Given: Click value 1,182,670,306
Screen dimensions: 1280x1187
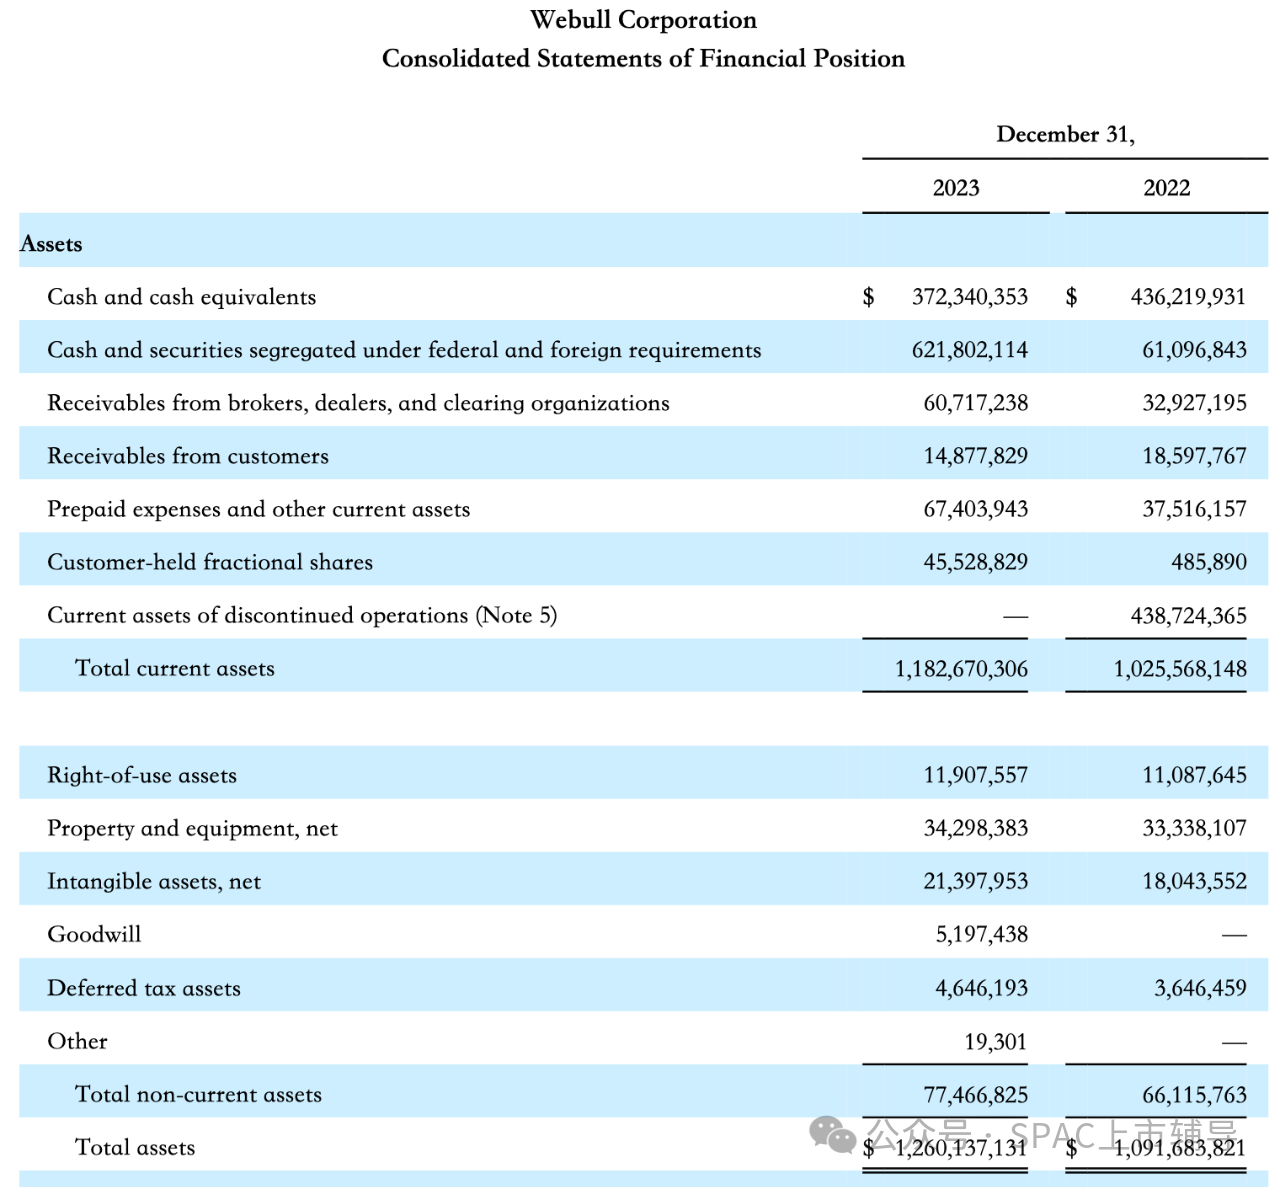Looking at the screenshot, I should [961, 669].
